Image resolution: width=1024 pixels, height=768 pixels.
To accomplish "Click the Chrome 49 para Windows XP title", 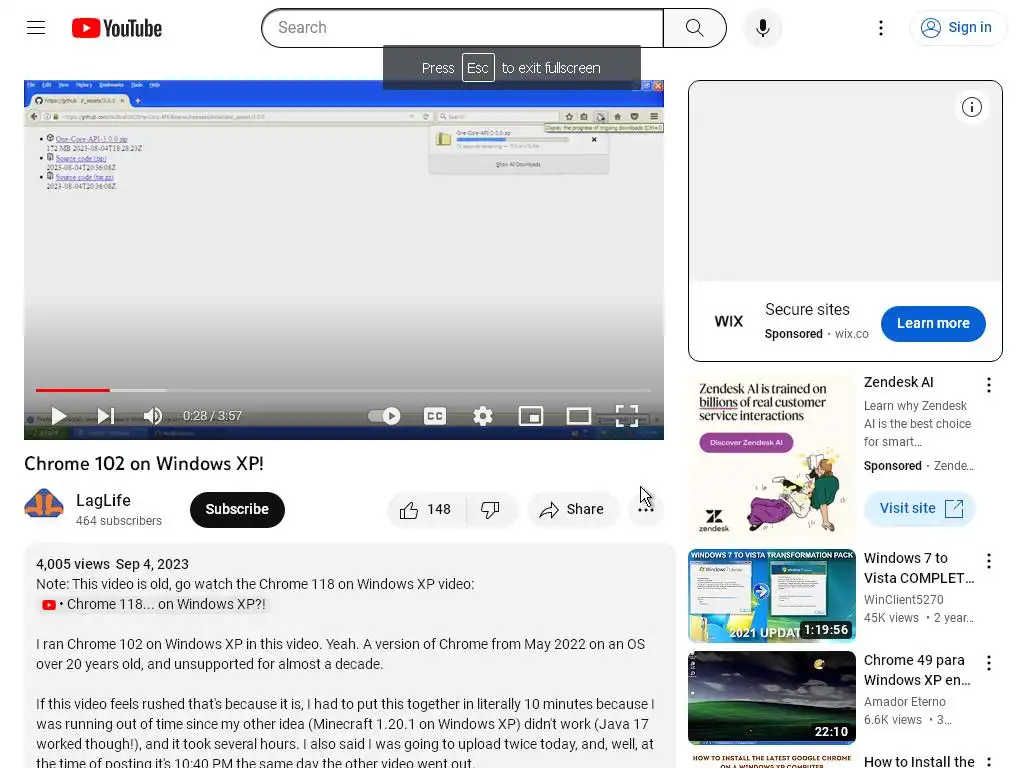I will point(918,670).
